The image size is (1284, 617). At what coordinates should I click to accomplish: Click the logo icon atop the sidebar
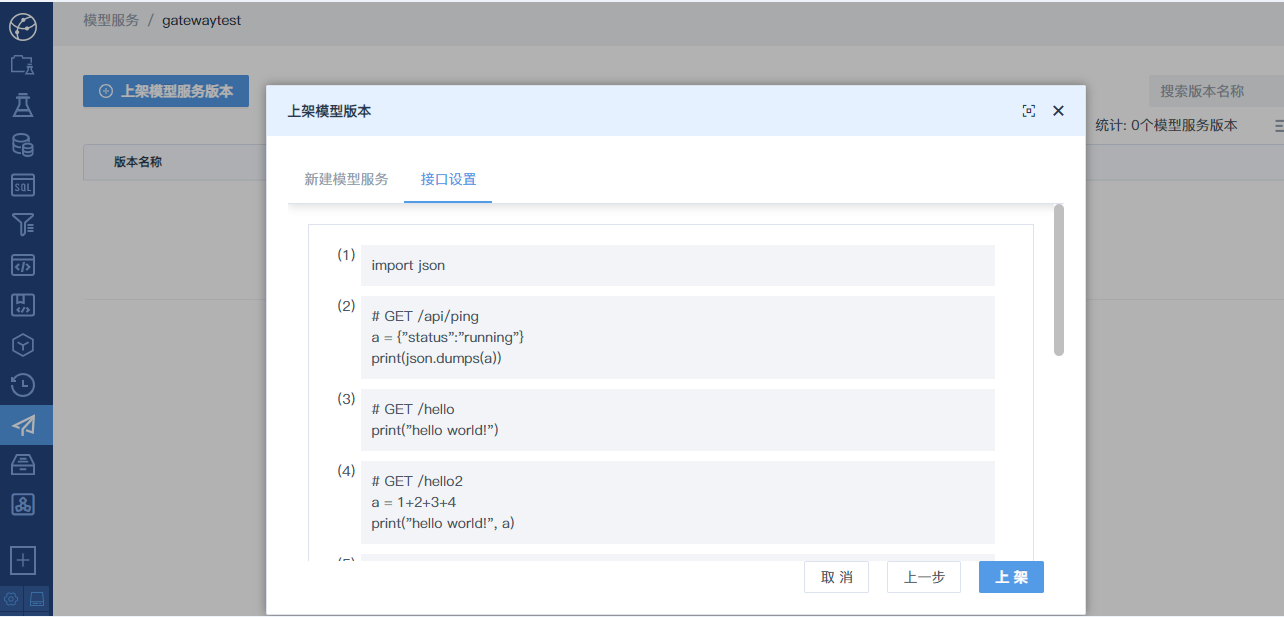[x=22, y=26]
